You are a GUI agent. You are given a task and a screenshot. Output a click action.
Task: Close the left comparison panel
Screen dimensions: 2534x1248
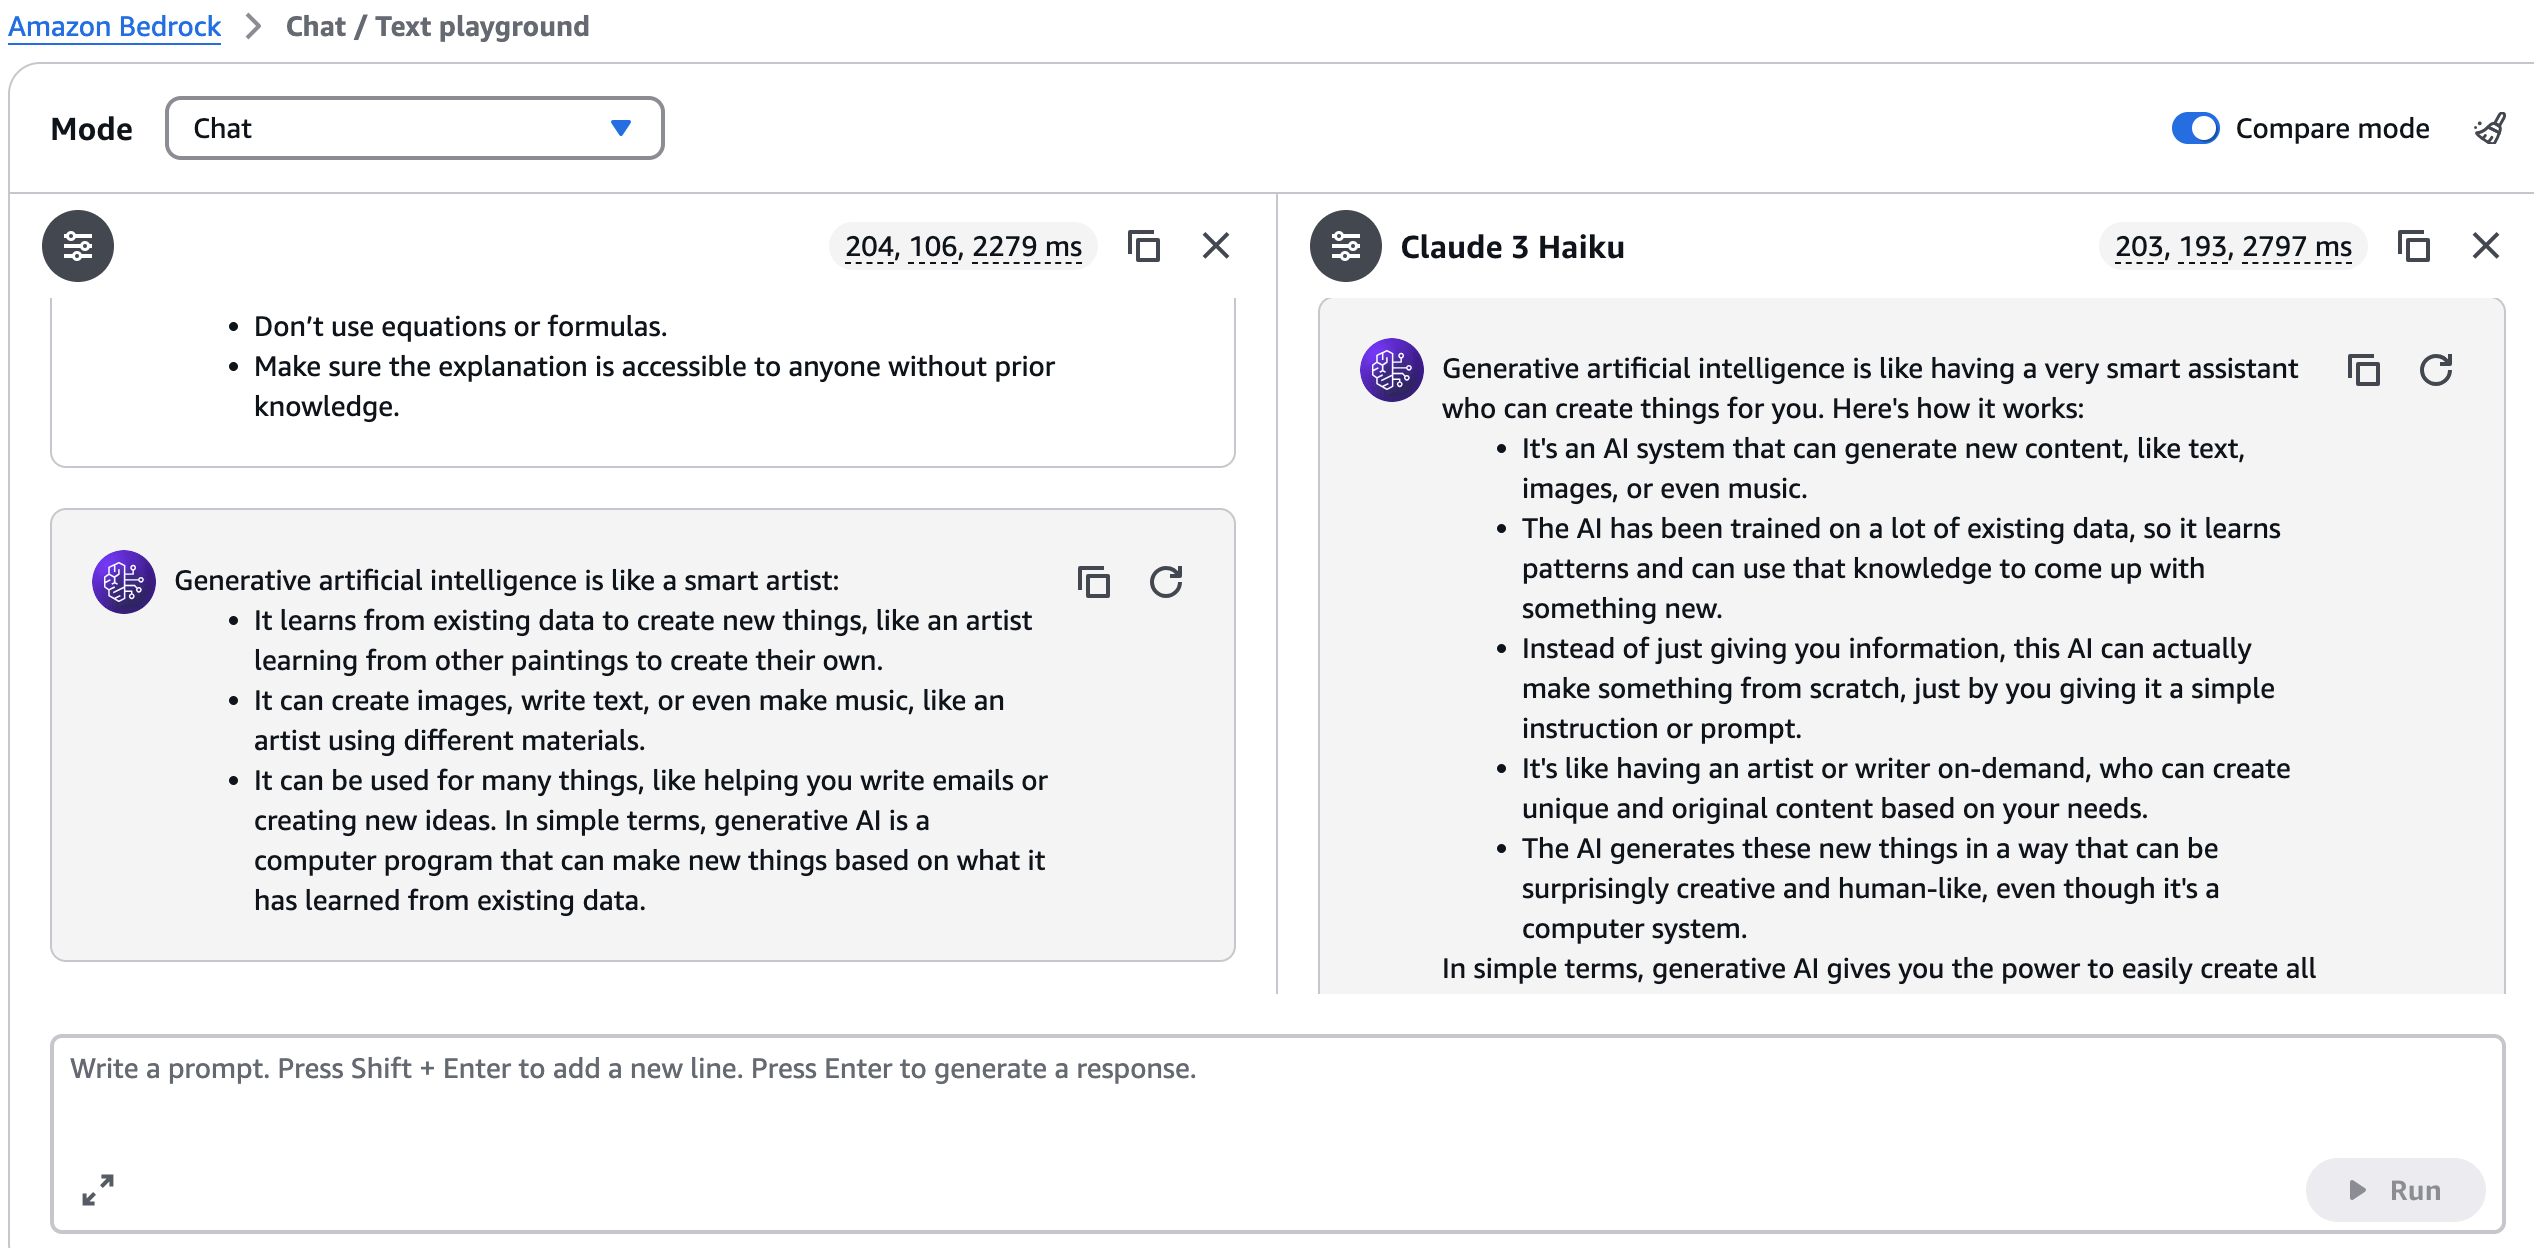(x=1216, y=246)
